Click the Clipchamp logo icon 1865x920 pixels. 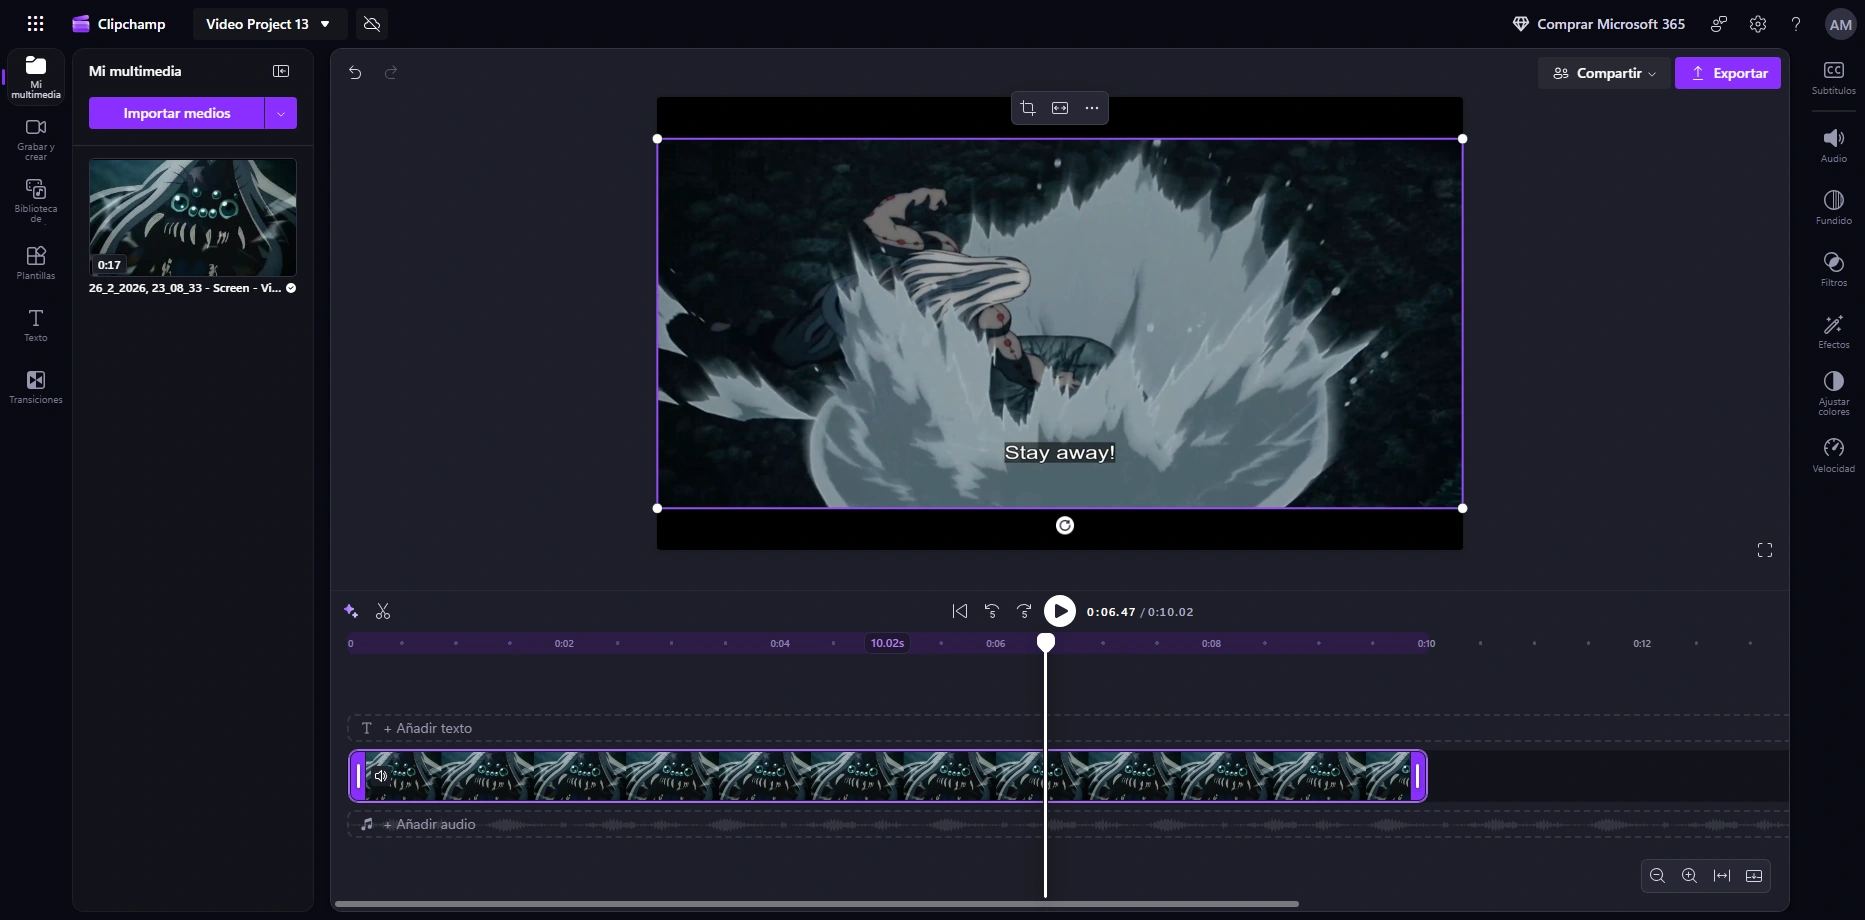(81, 24)
